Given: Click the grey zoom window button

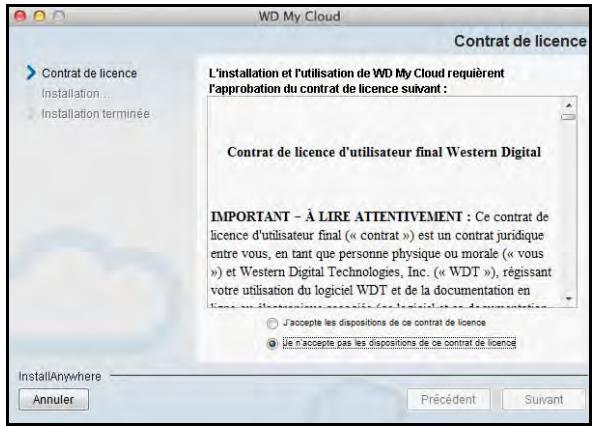Looking at the screenshot, I should pyautogui.click(x=59, y=16).
